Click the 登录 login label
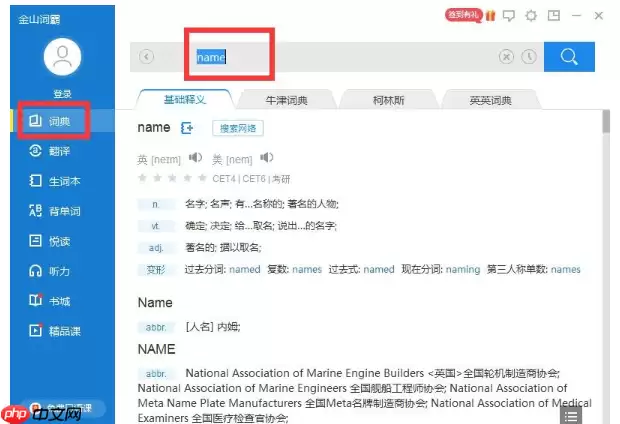 [62, 94]
